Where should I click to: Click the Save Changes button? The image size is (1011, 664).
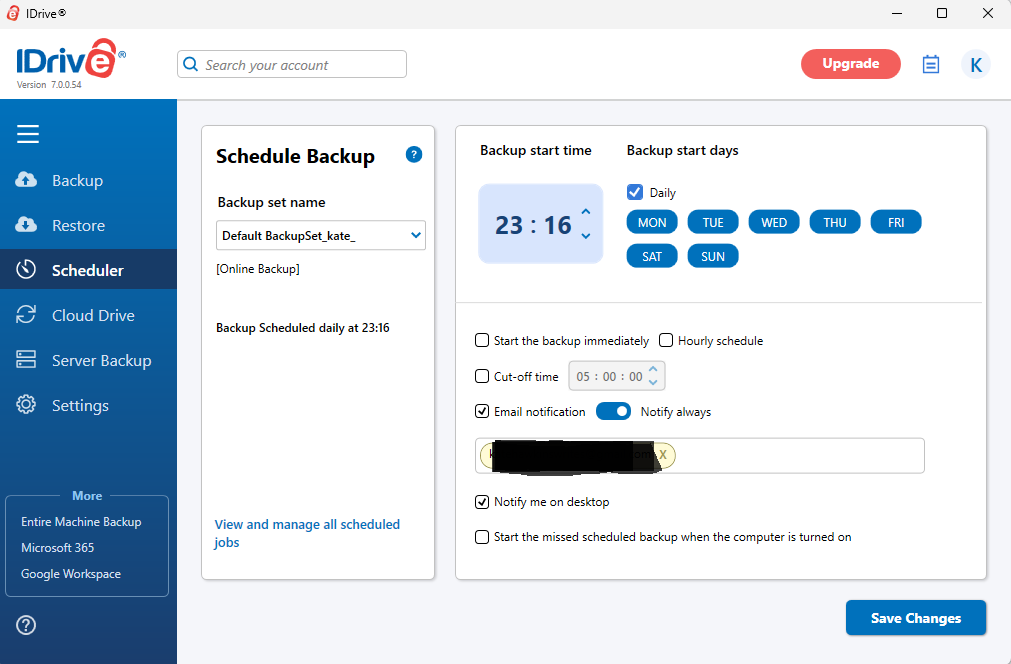click(915, 617)
